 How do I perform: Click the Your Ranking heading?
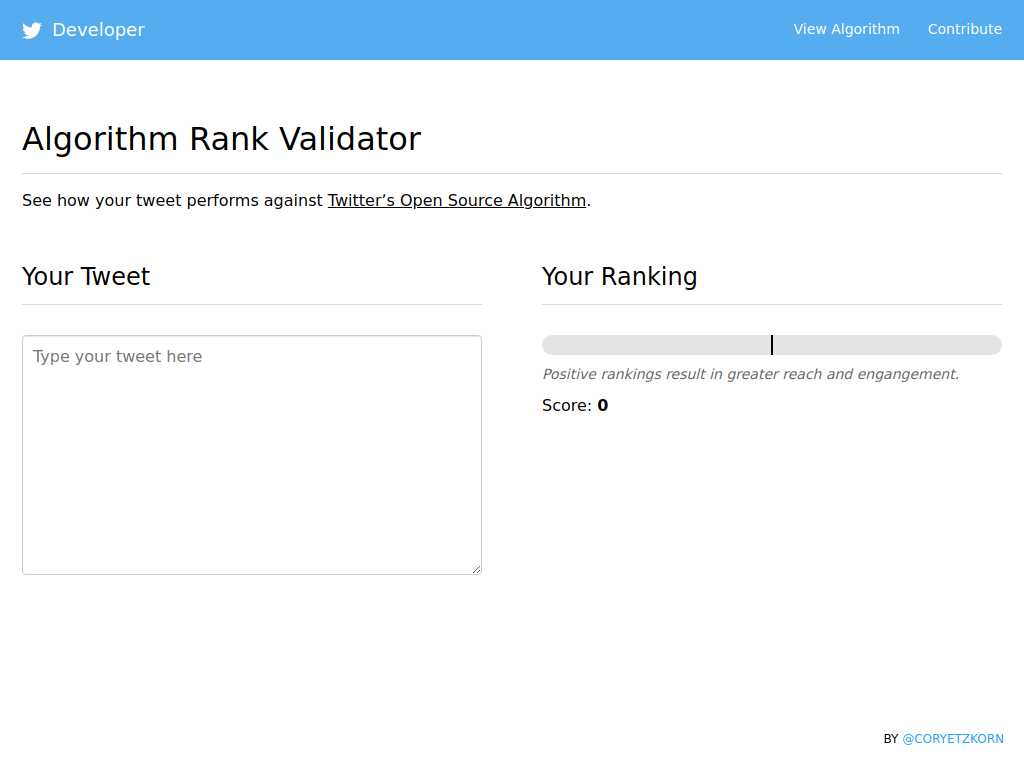pyautogui.click(x=620, y=276)
